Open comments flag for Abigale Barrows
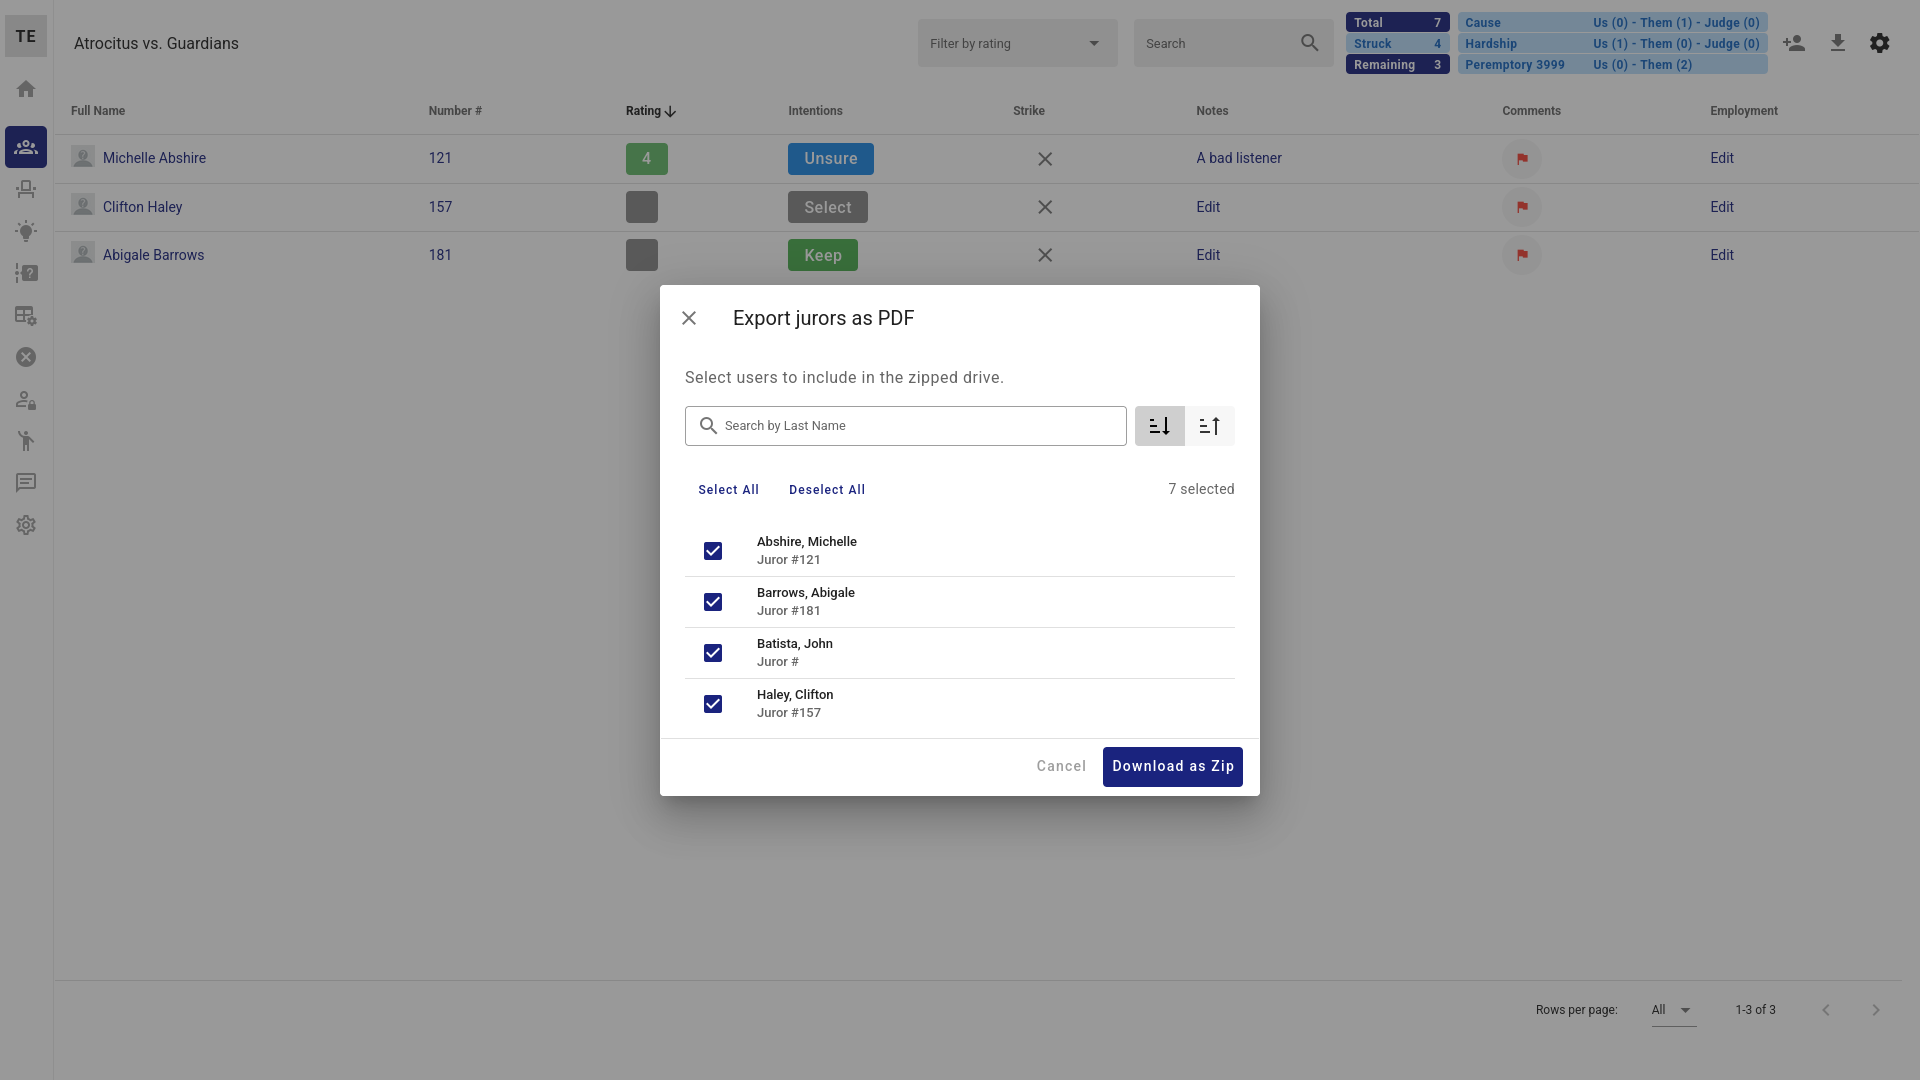Viewport: 1920px width, 1080px height. 1522,255
